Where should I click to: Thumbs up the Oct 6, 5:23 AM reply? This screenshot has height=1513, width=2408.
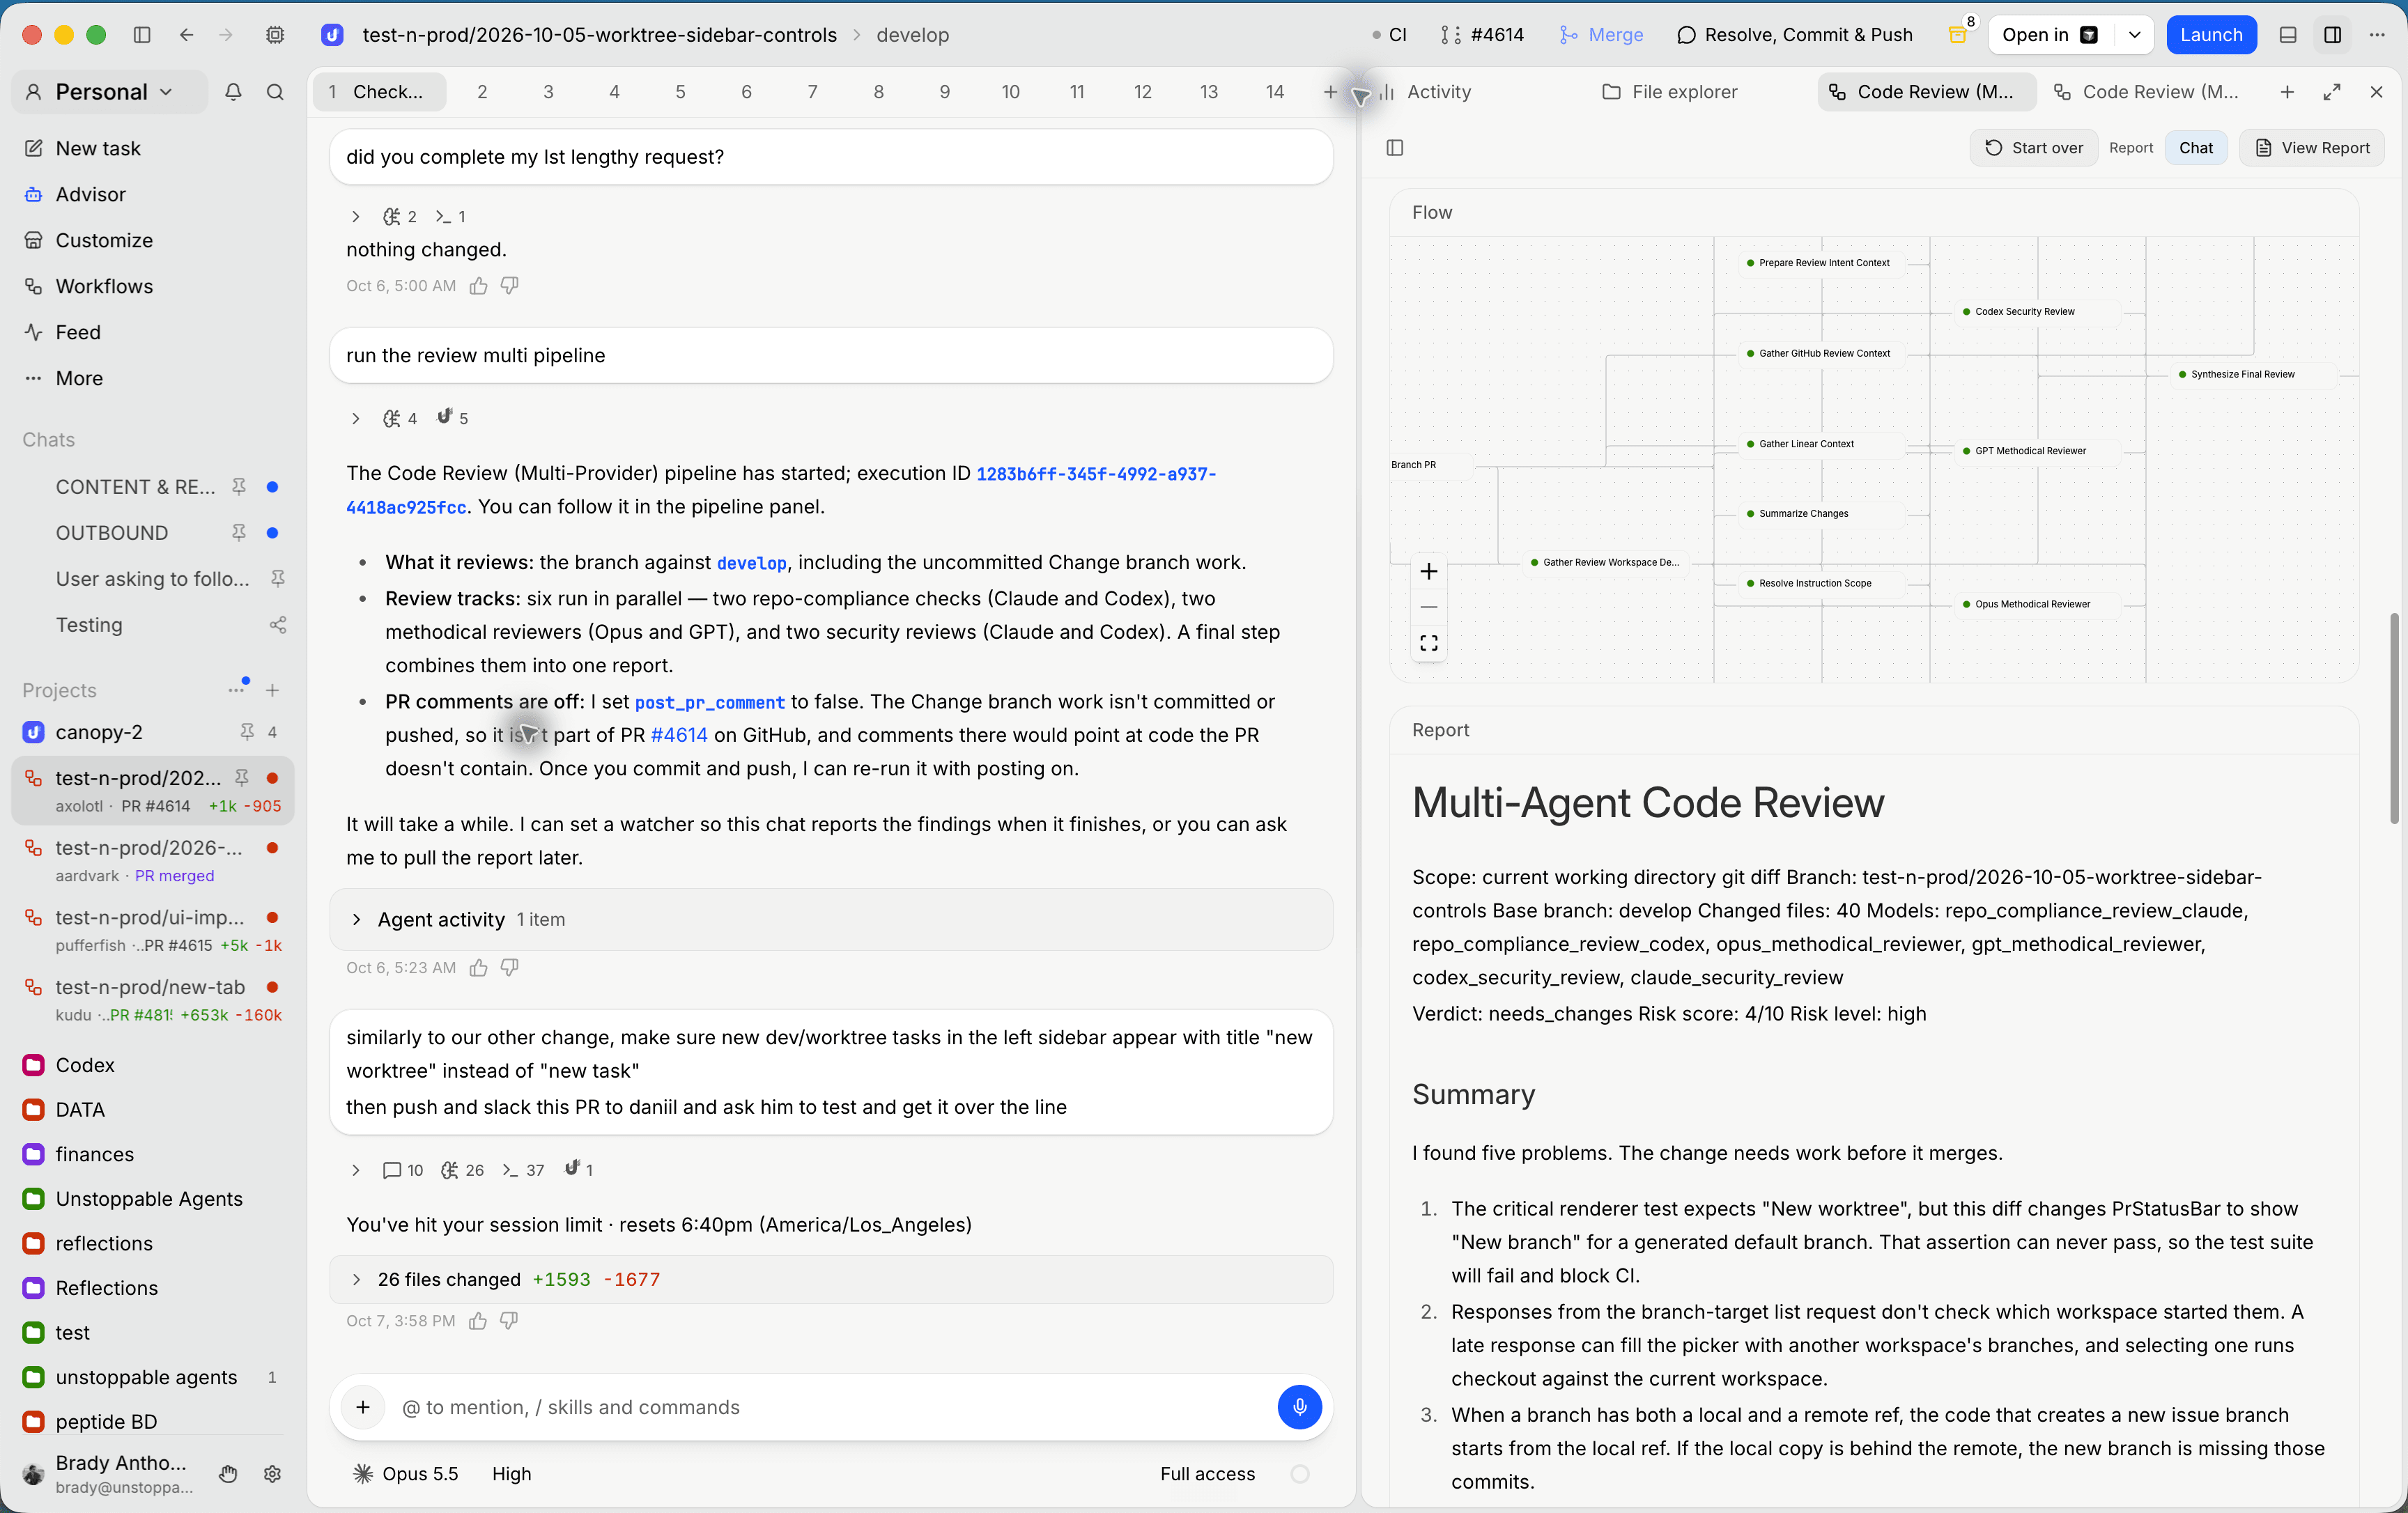tap(479, 967)
